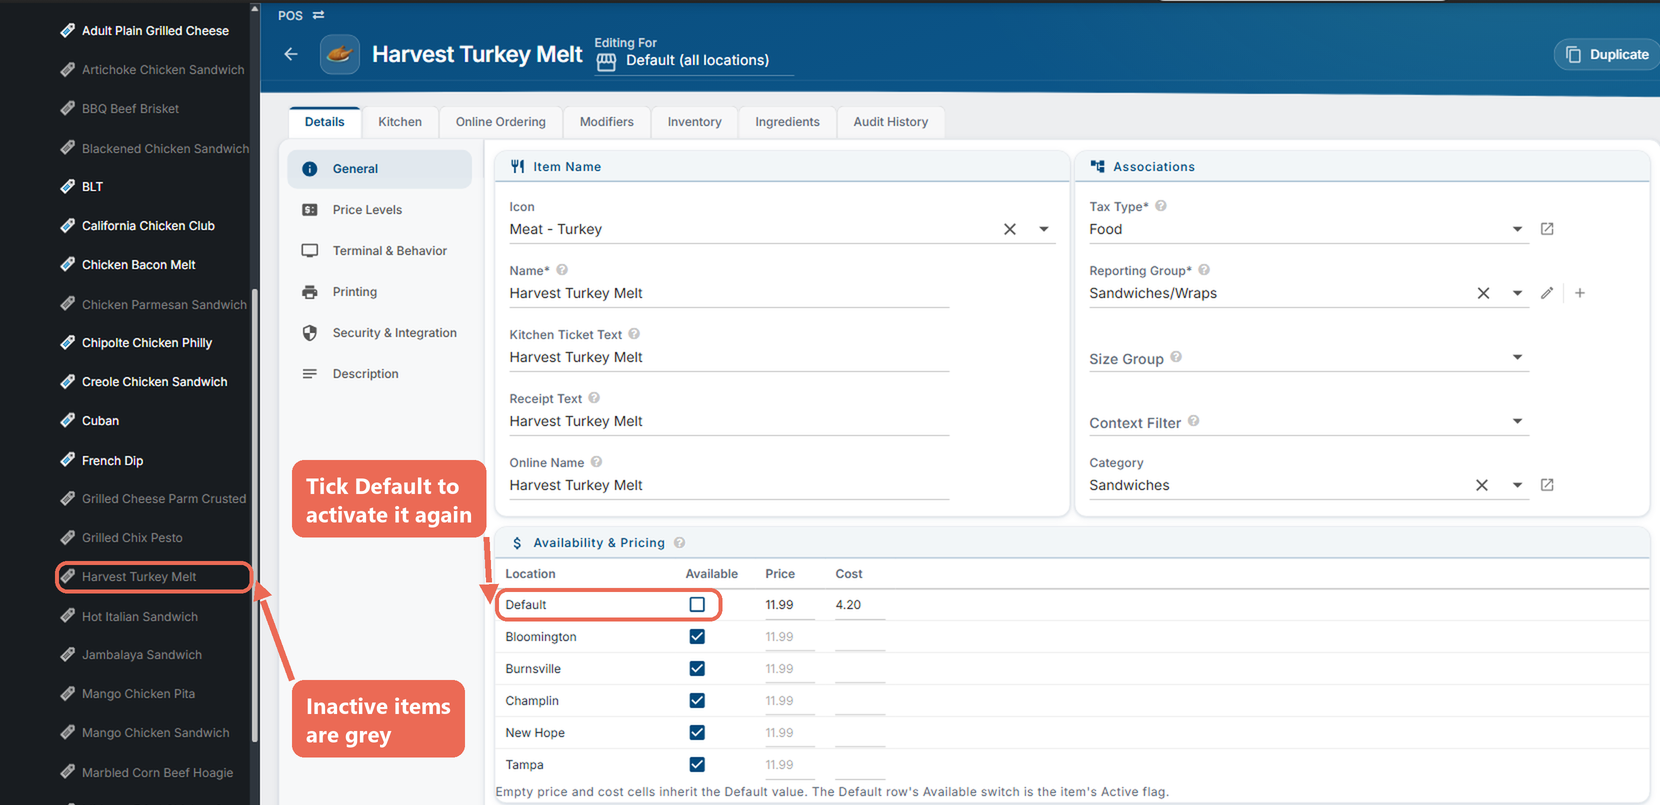Image resolution: width=1660 pixels, height=805 pixels.
Task: Expand the Icon dropdown arrow
Action: point(1044,229)
